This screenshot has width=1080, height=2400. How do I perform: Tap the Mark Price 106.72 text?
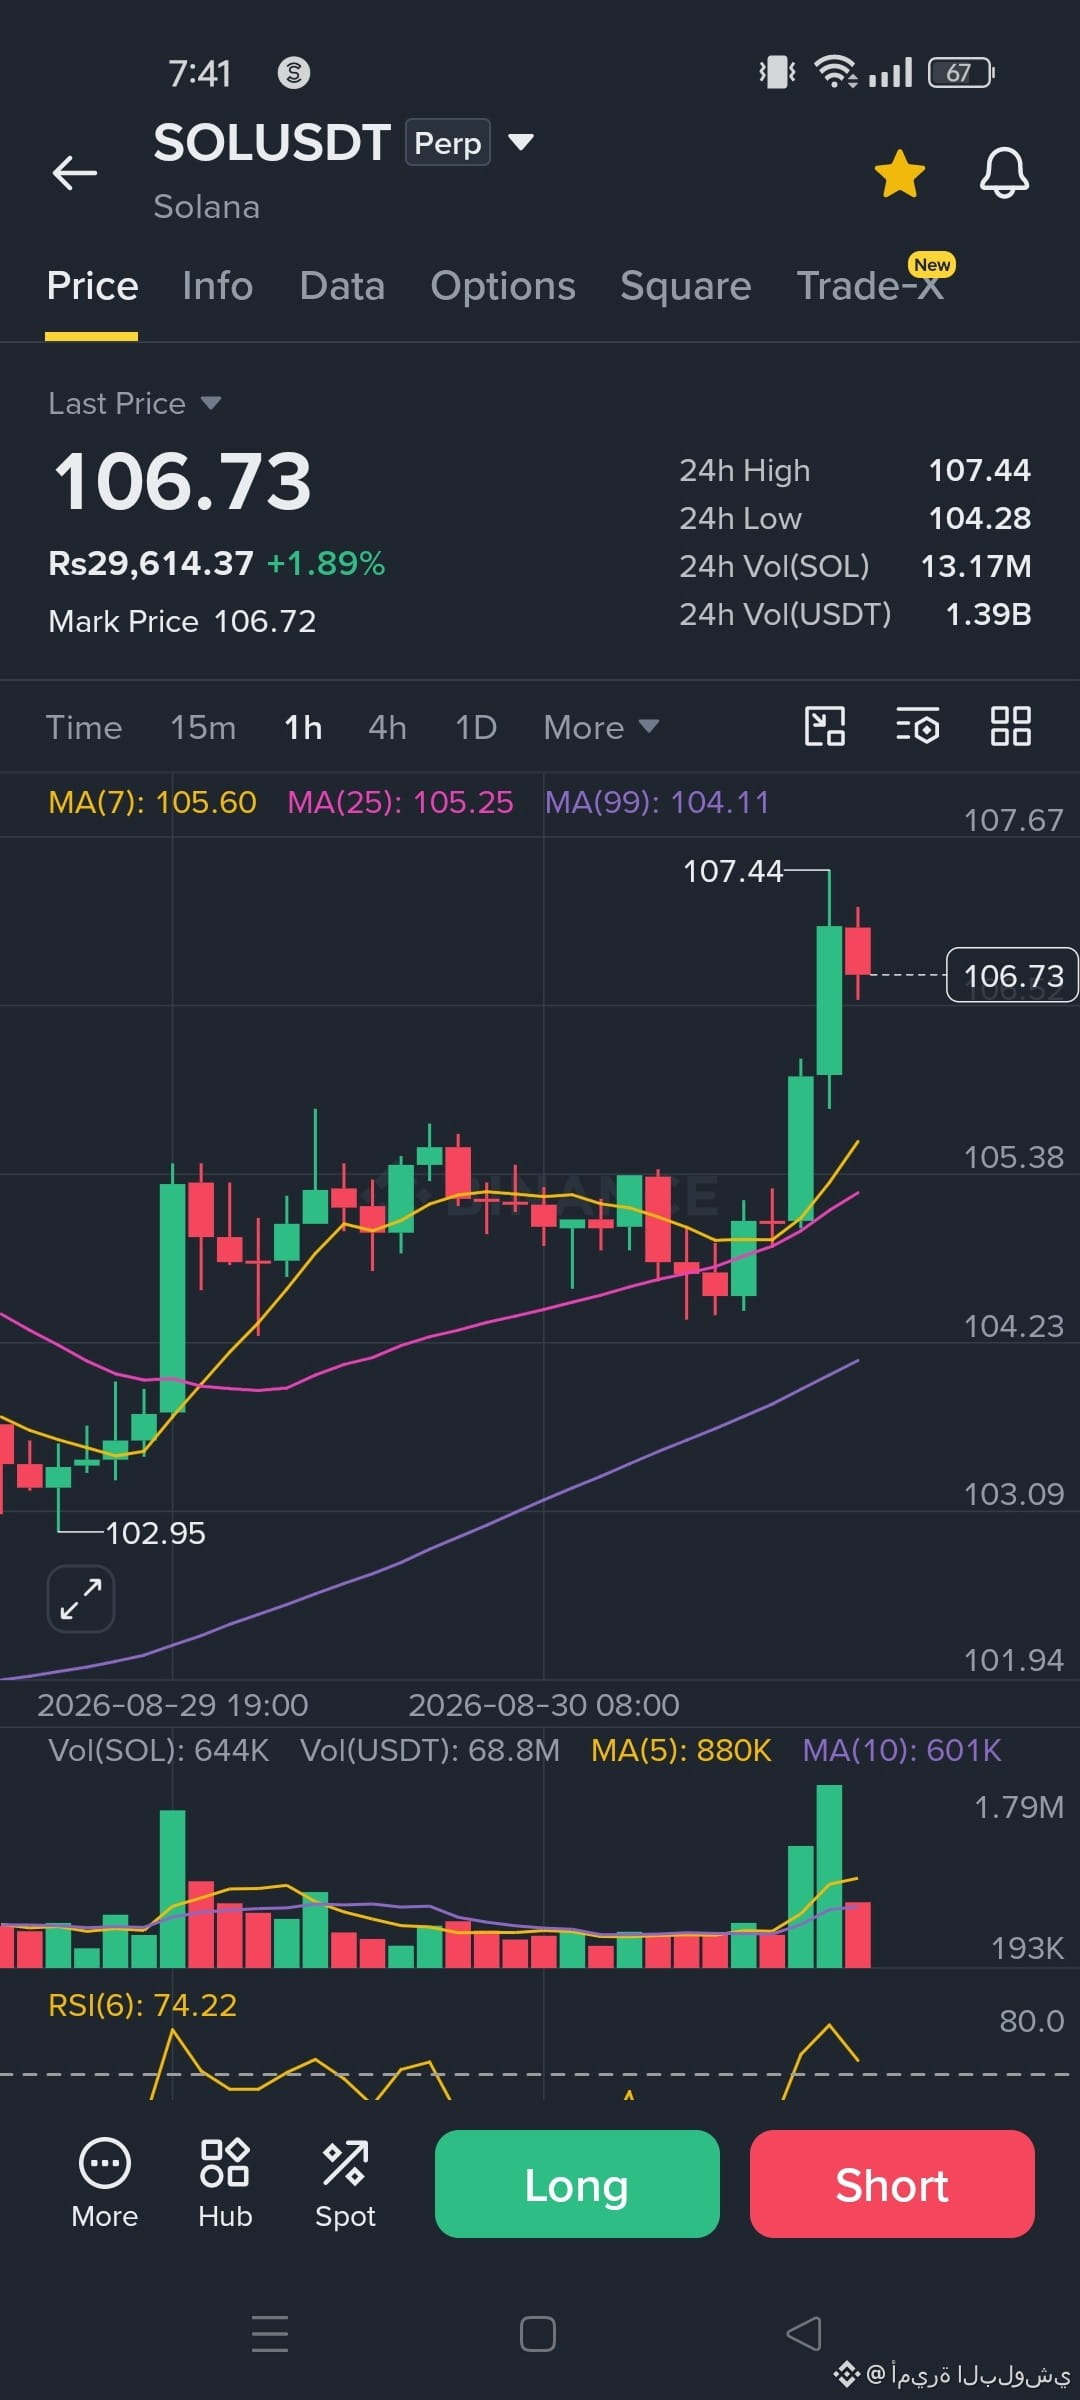pyautogui.click(x=182, y=621)
